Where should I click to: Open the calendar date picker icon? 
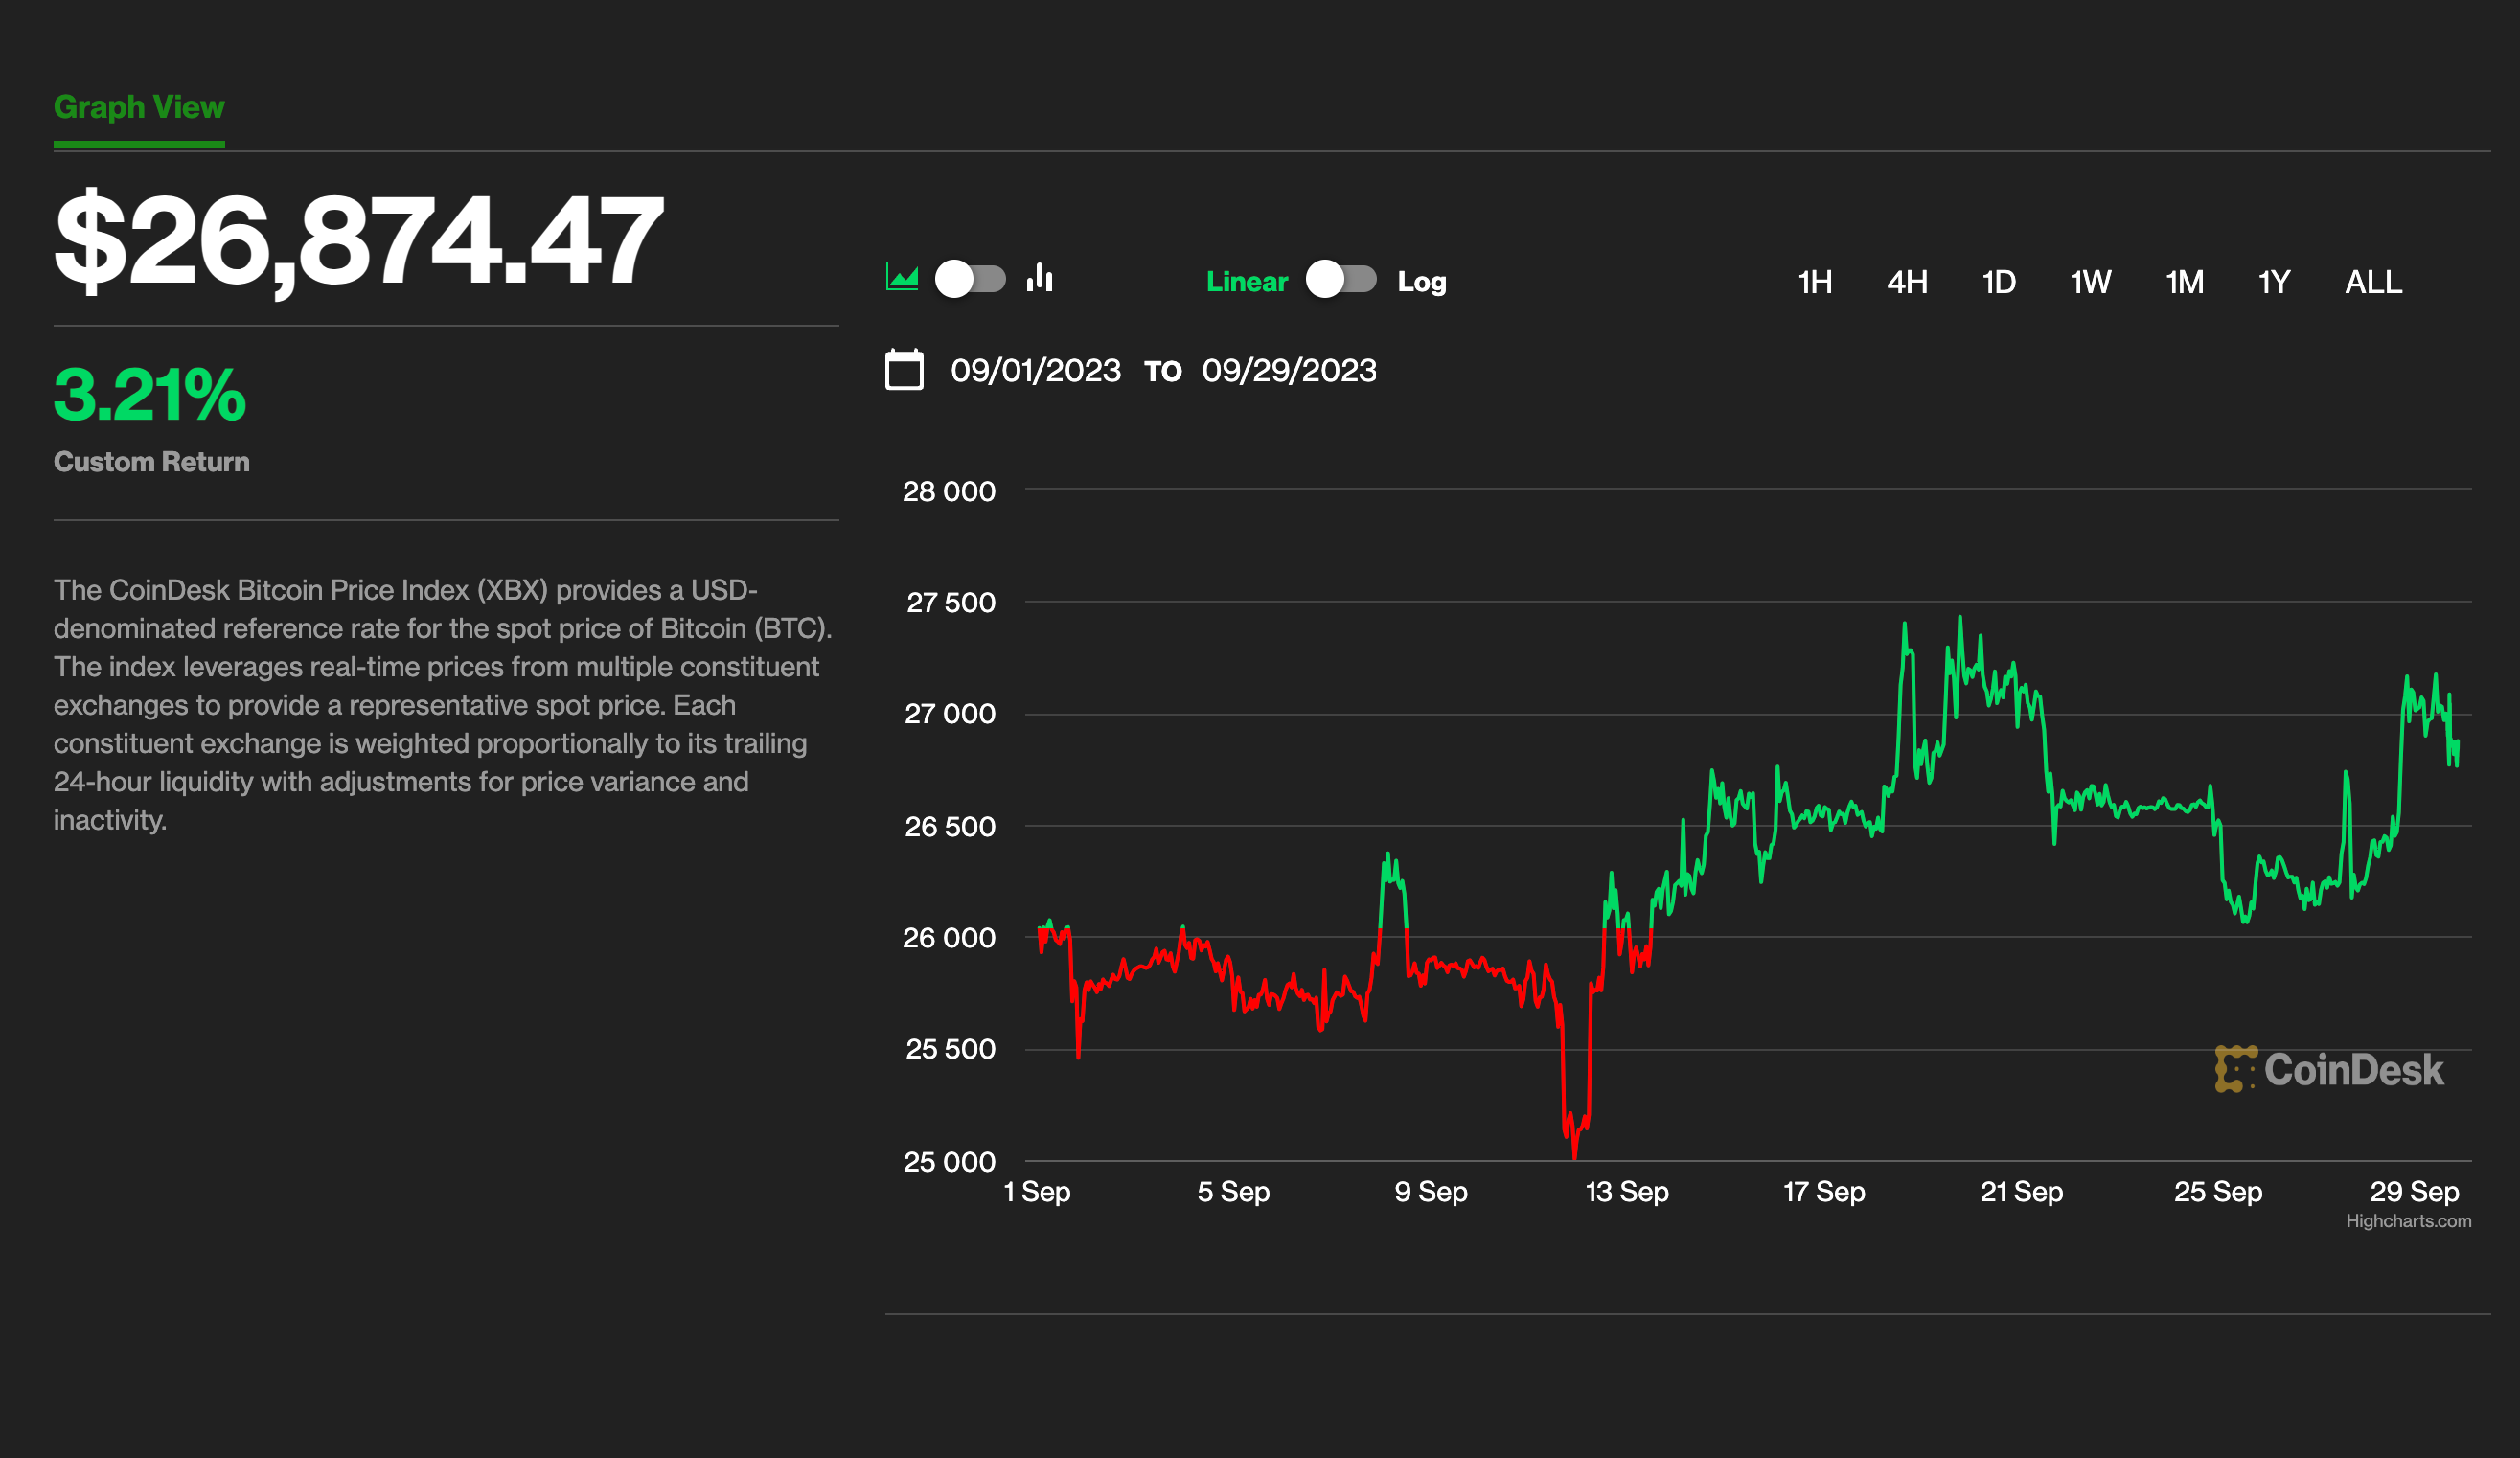(x=904, y=370)
